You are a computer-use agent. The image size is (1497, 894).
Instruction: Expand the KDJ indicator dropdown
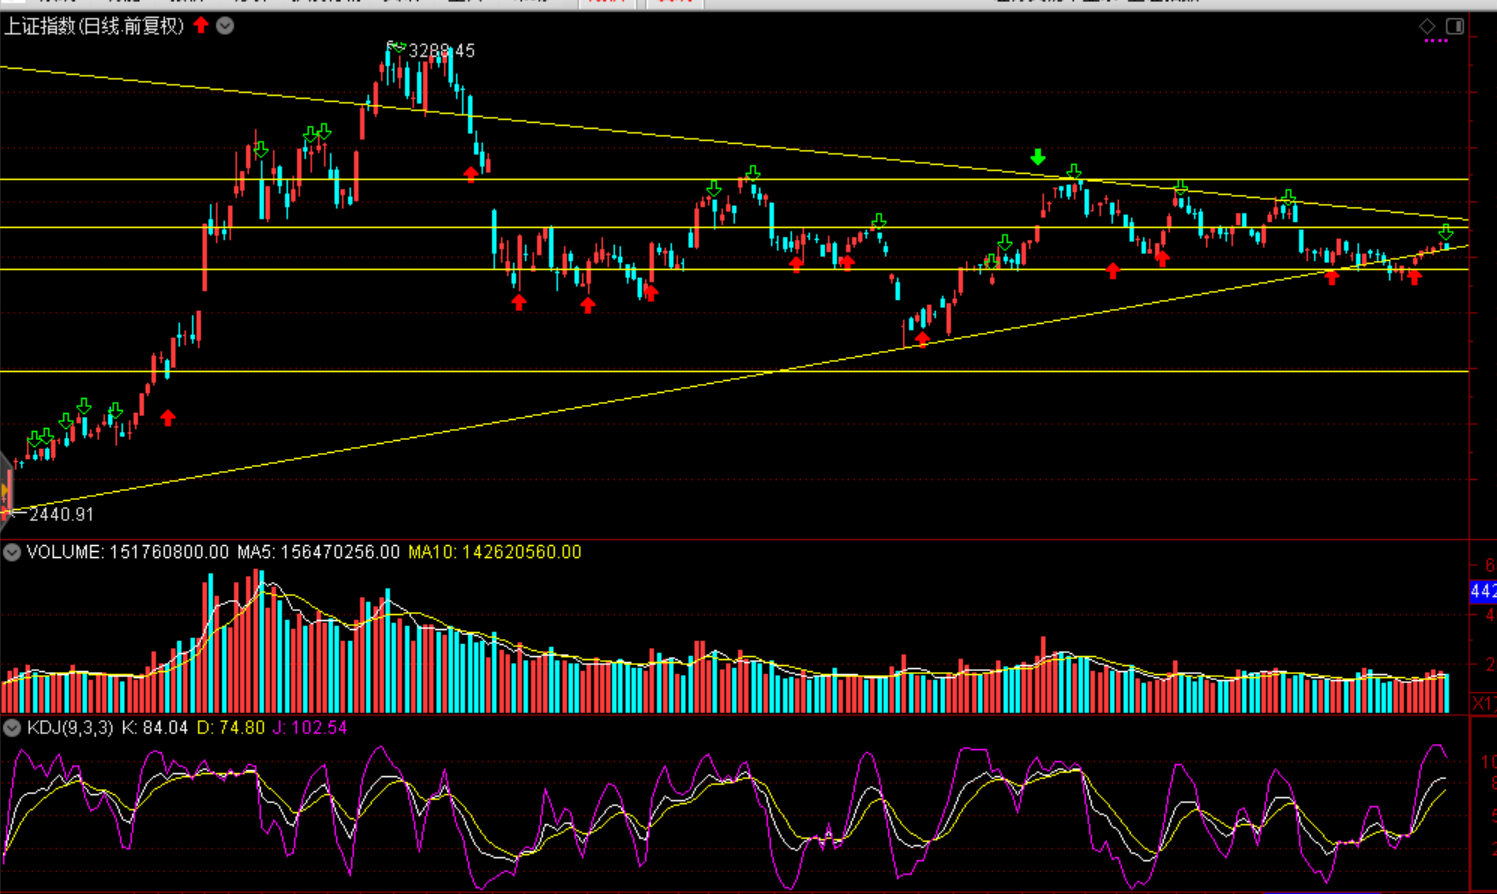coord(12,728)
